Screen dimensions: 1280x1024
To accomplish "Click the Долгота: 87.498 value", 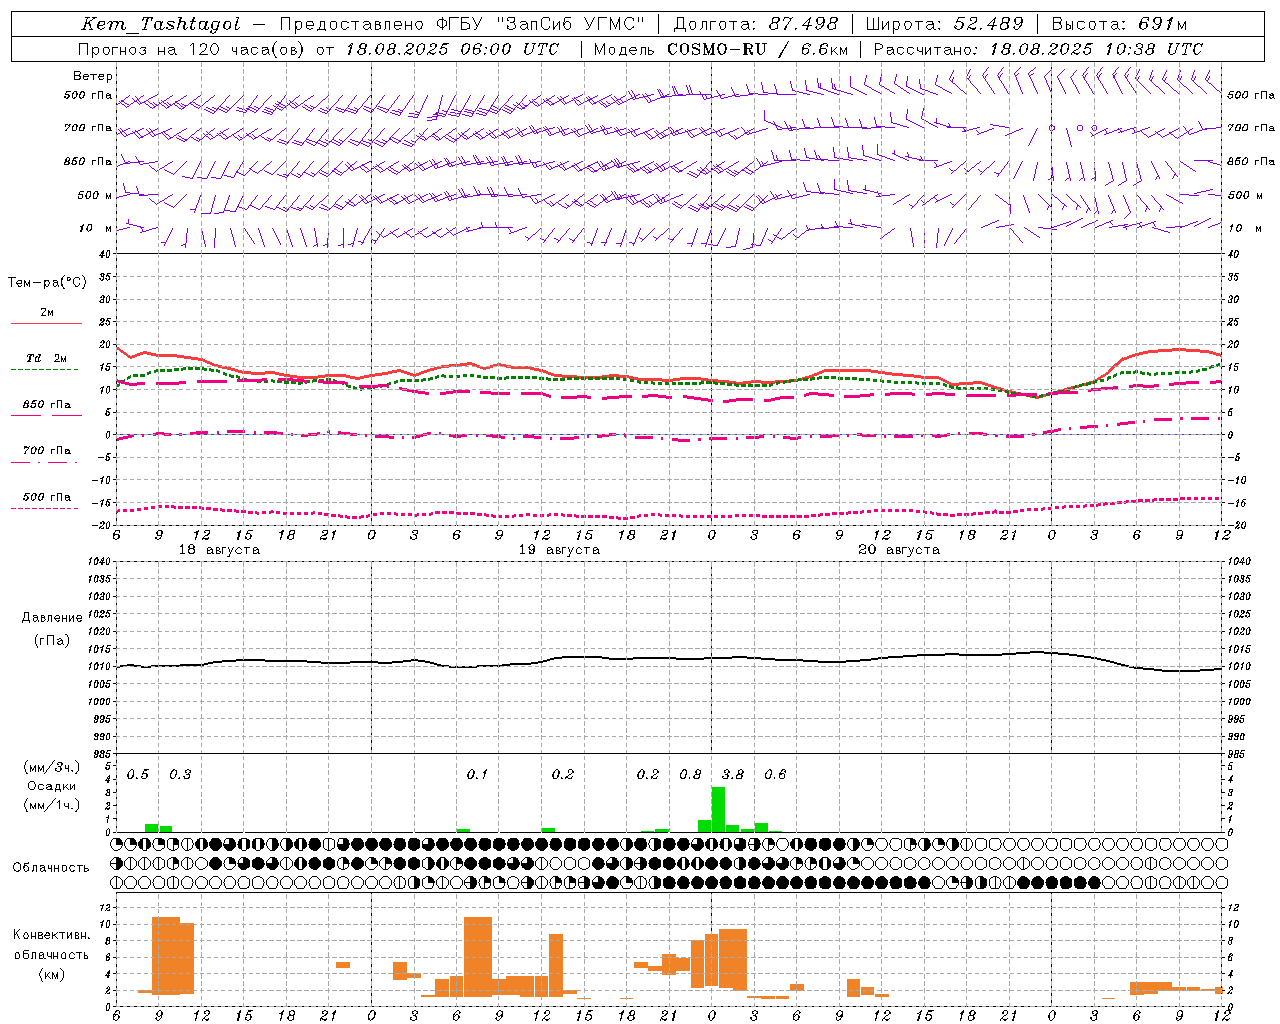I will coord(756,24).
